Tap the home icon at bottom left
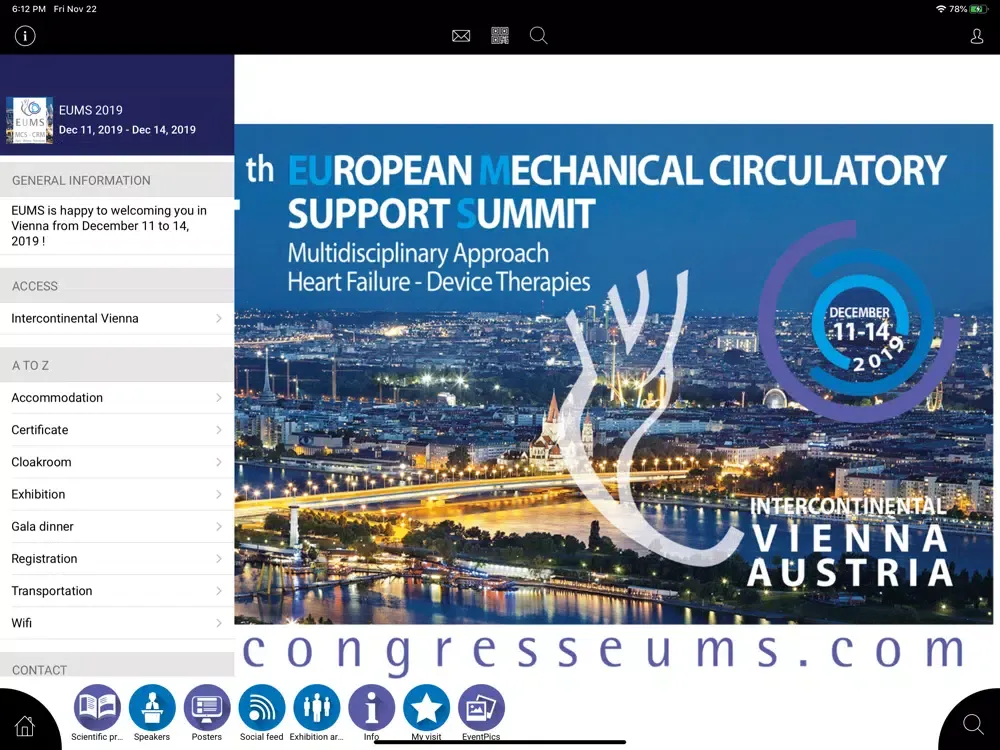This screenshot has width=1000, height=750. click(24, 725)
